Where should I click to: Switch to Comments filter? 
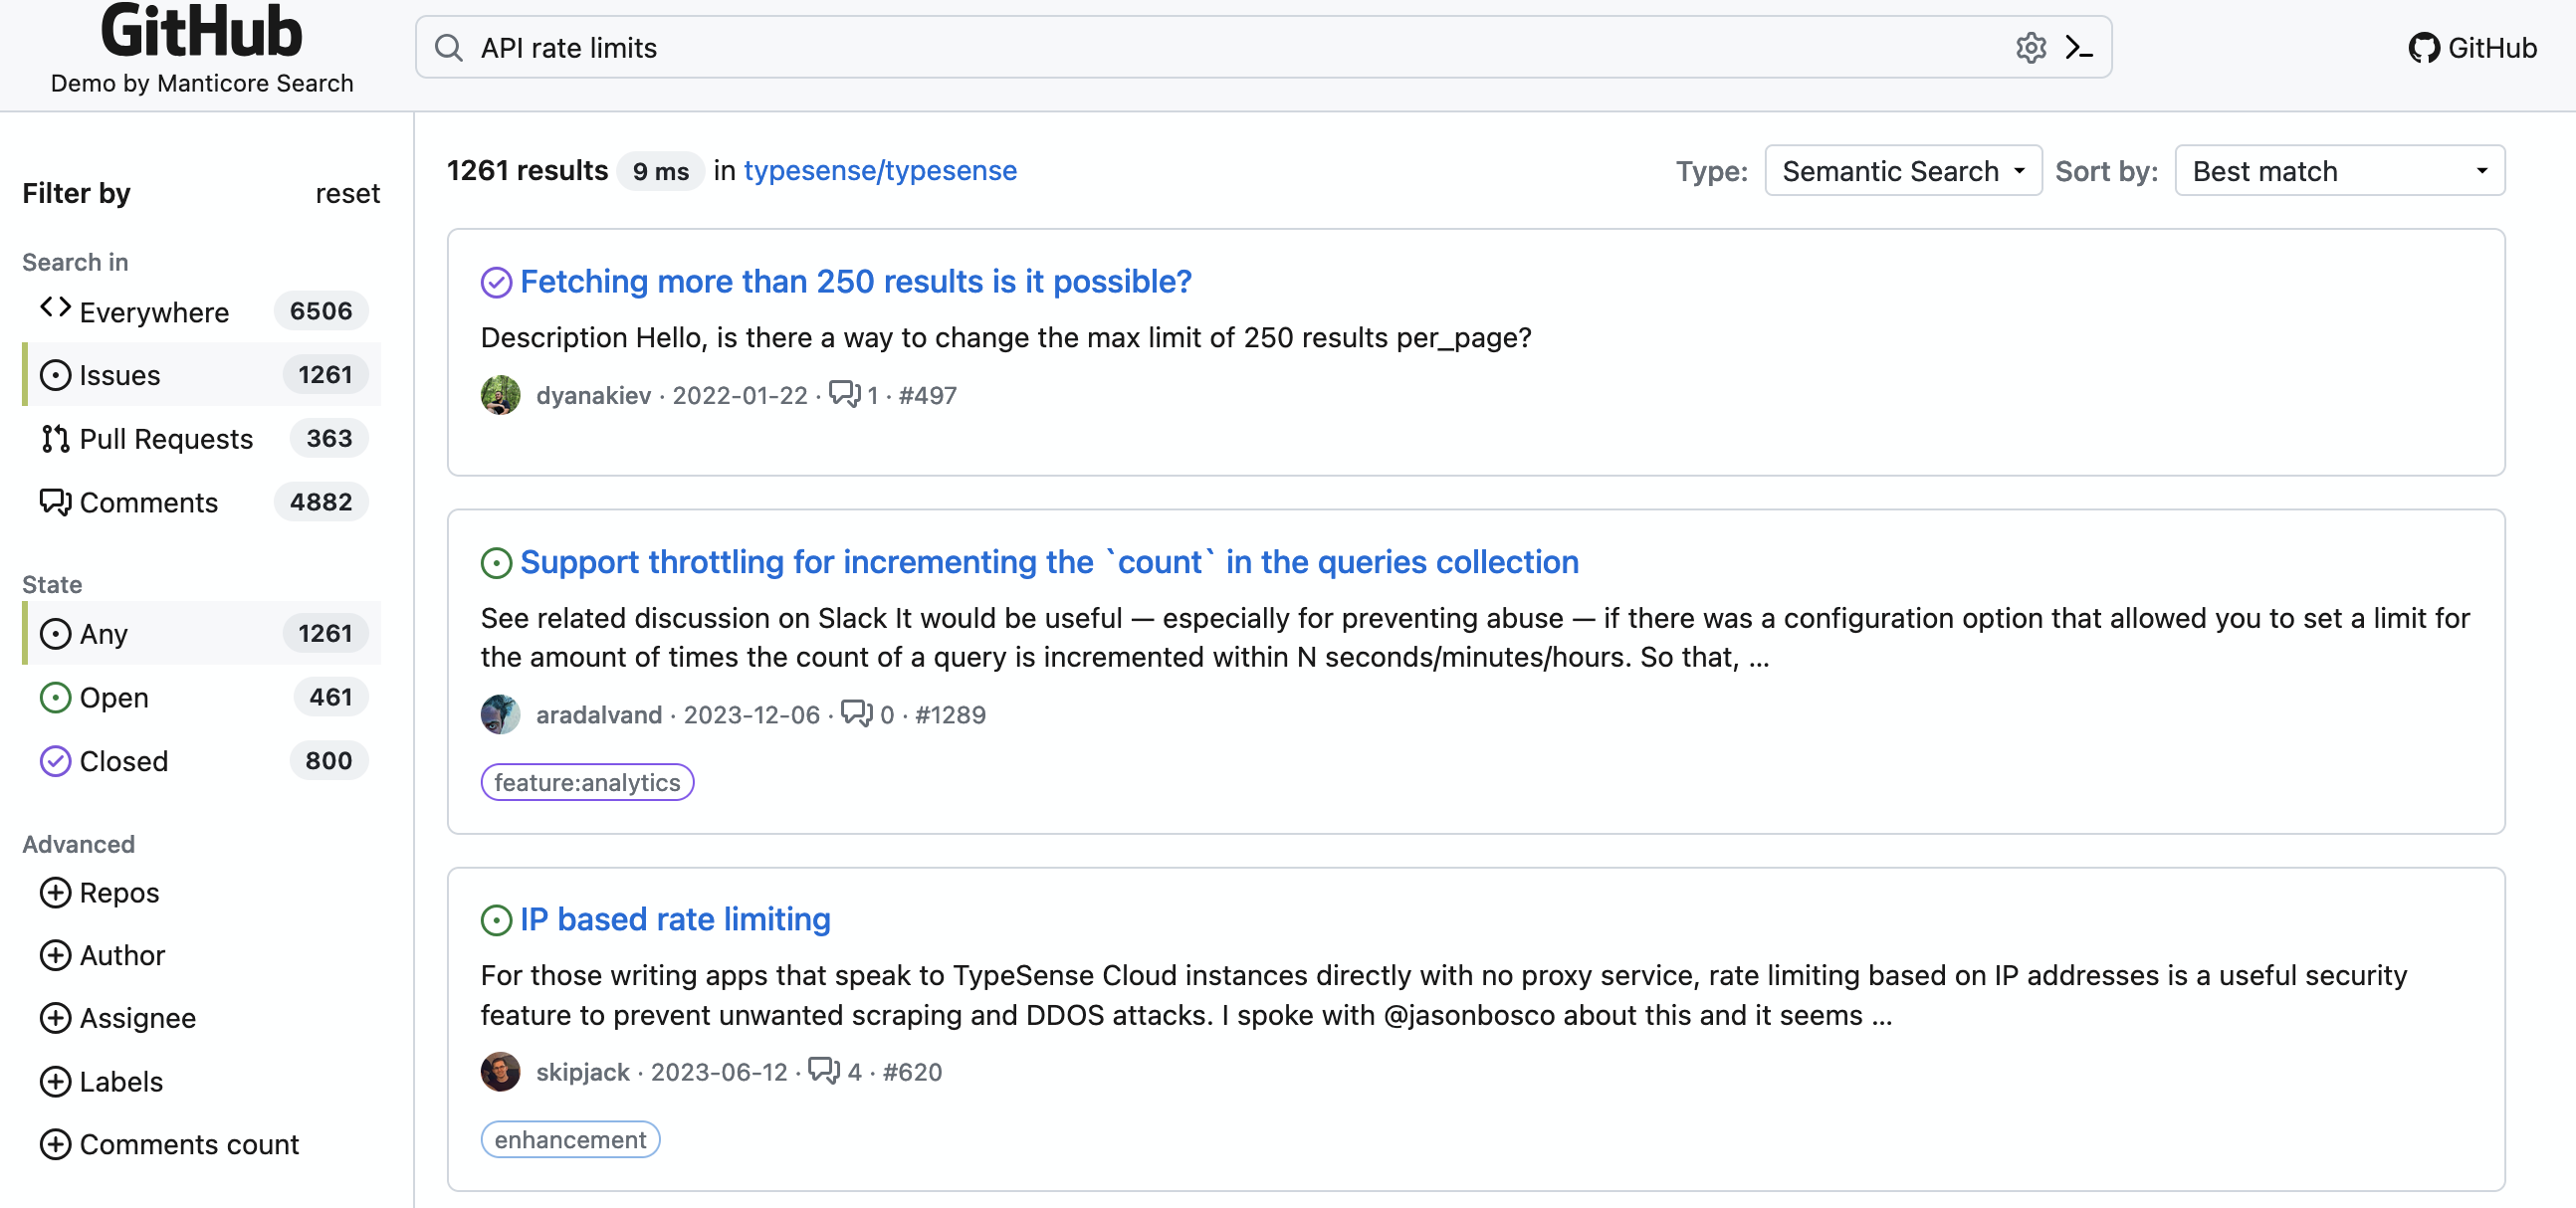(x=202, y=502)
